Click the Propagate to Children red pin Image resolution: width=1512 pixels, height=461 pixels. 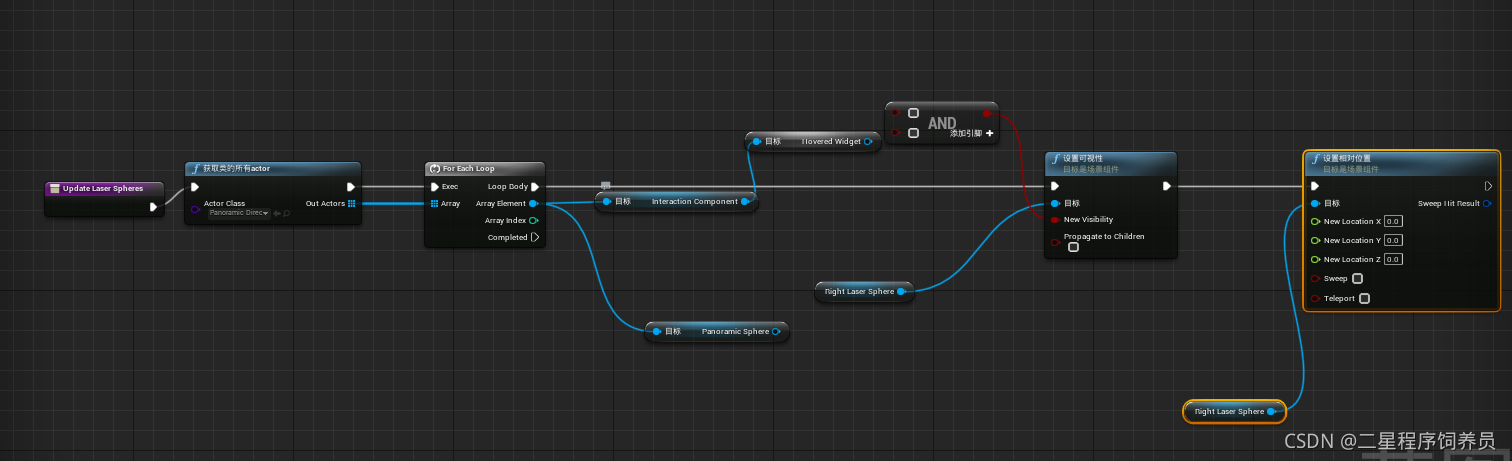tap(1054, 241)
